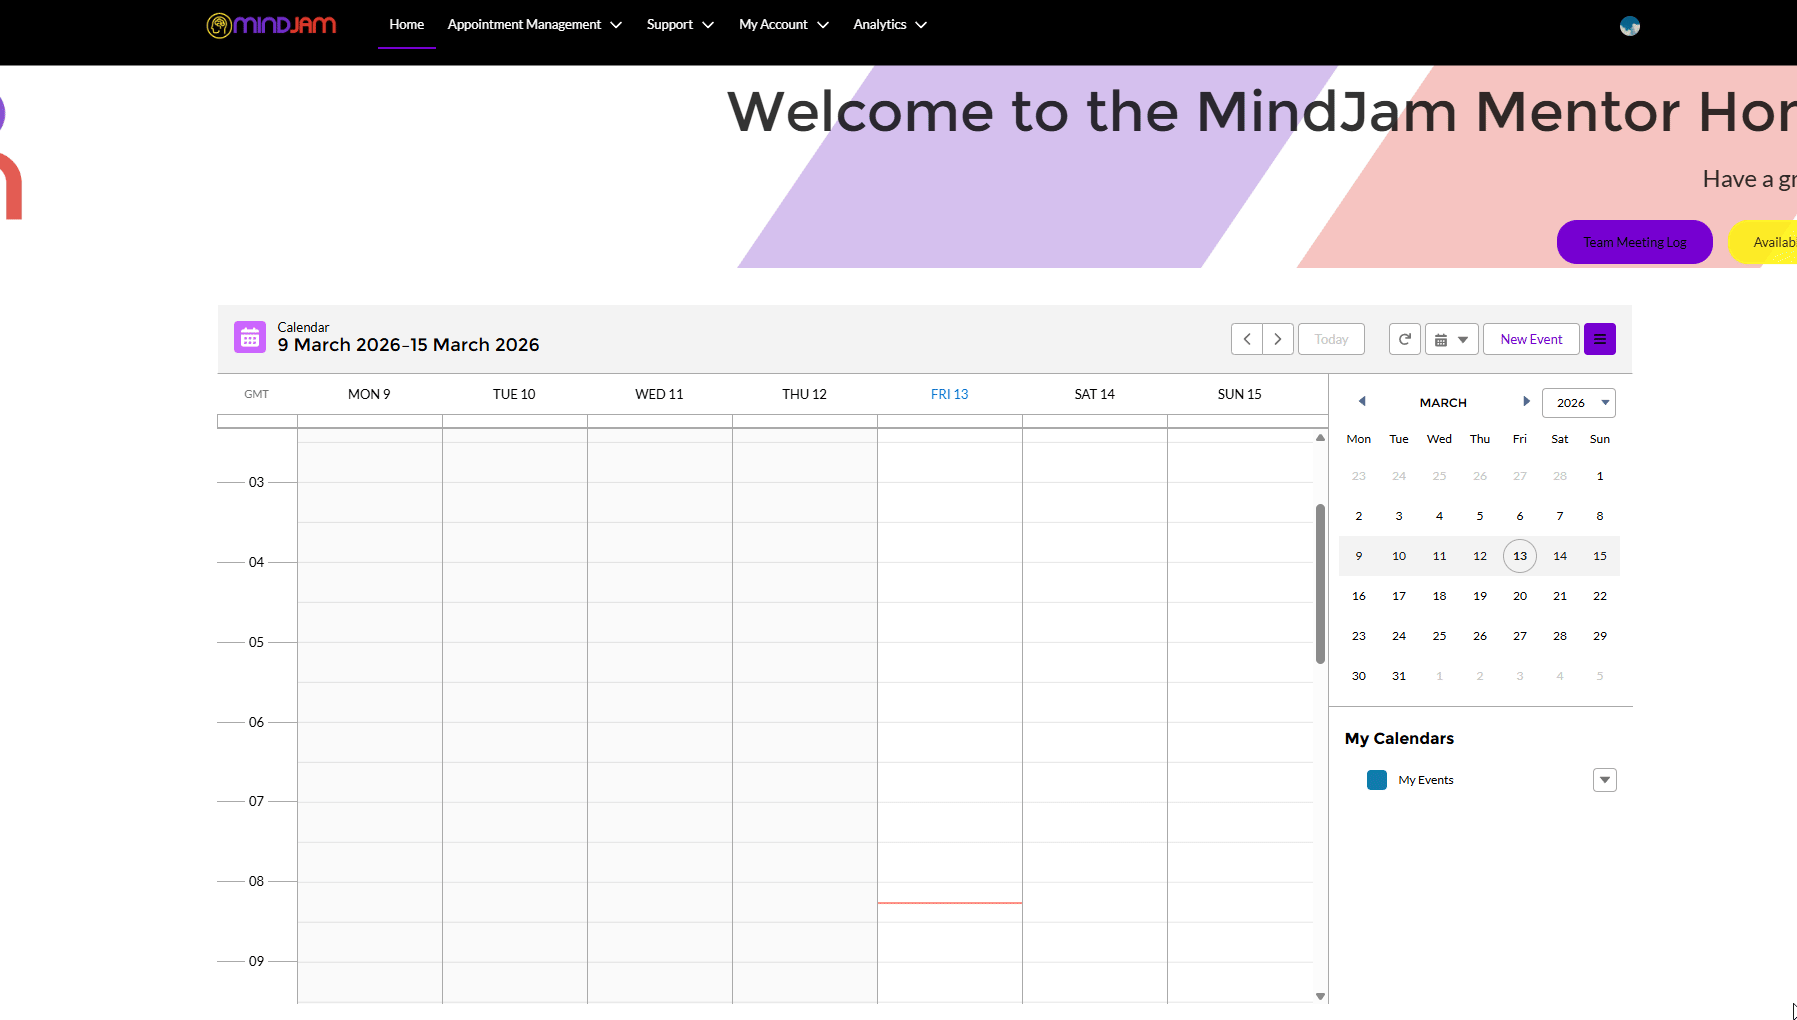The width and height of the screenshot is (1797, 1020).
Task: Open the Team Meeting Log
Action: [x=1634, y=242]
